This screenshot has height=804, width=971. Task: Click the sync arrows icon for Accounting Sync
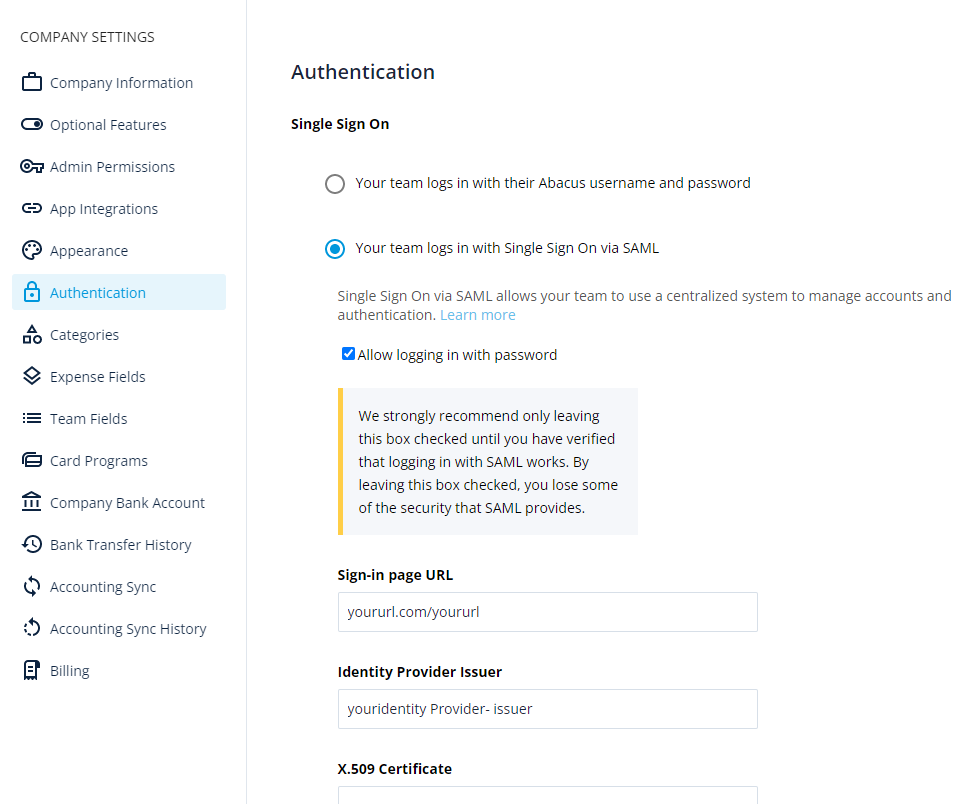(32, 586)
